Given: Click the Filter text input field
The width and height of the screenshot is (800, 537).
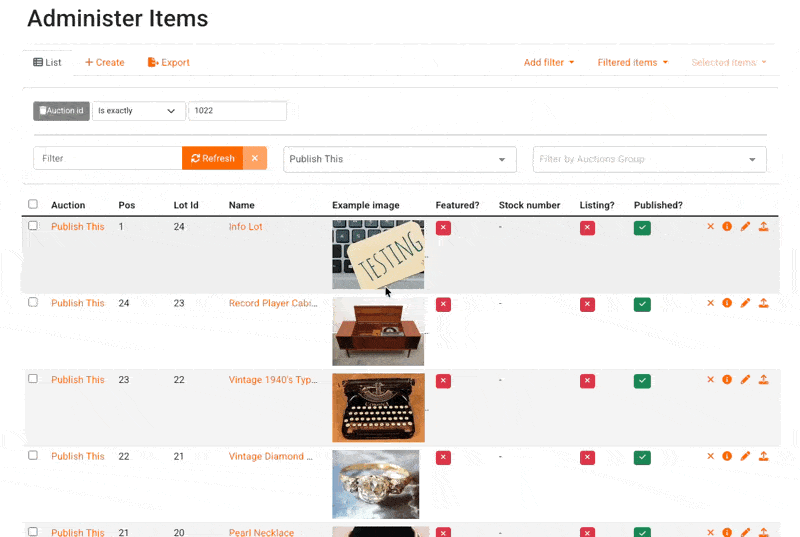Looking at the screenshot, I should (x=108, y=159).
